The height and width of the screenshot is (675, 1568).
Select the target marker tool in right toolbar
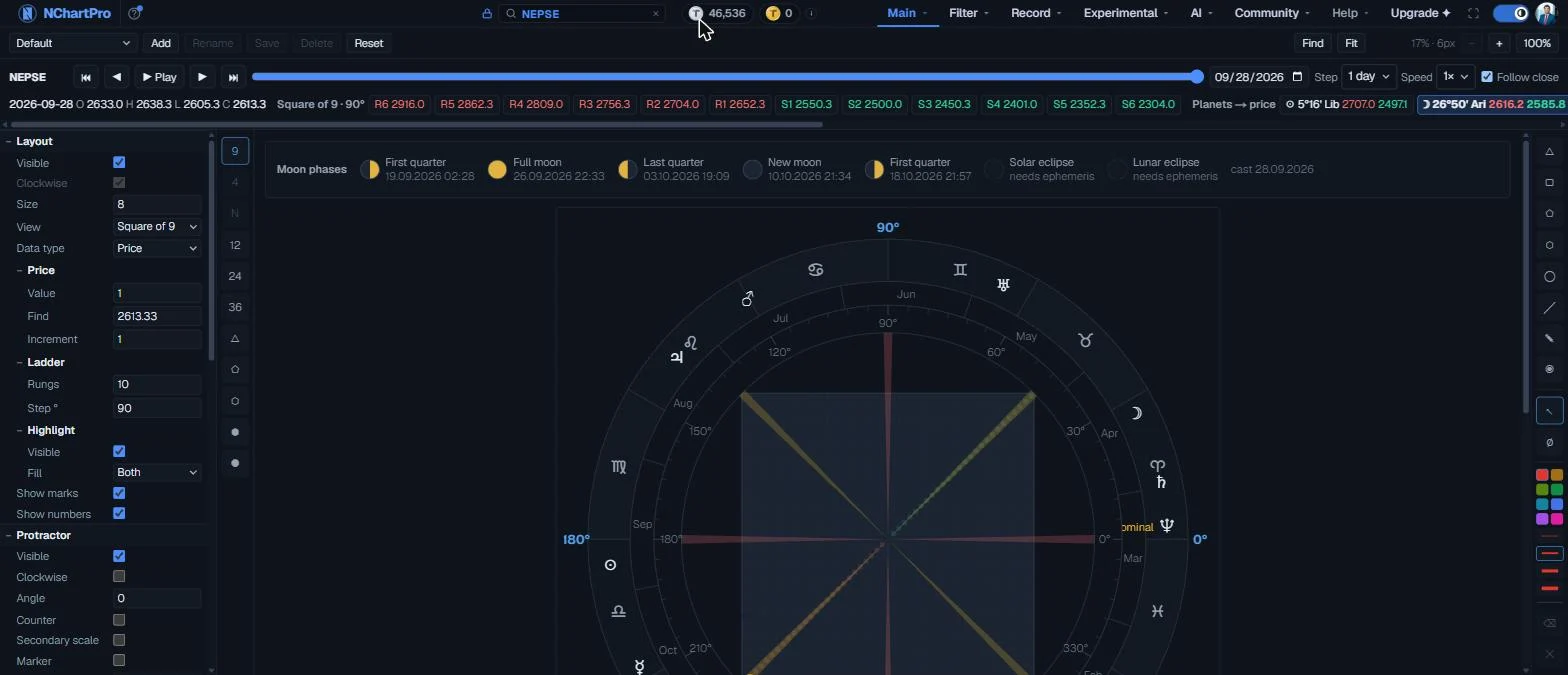[1549, 369]
